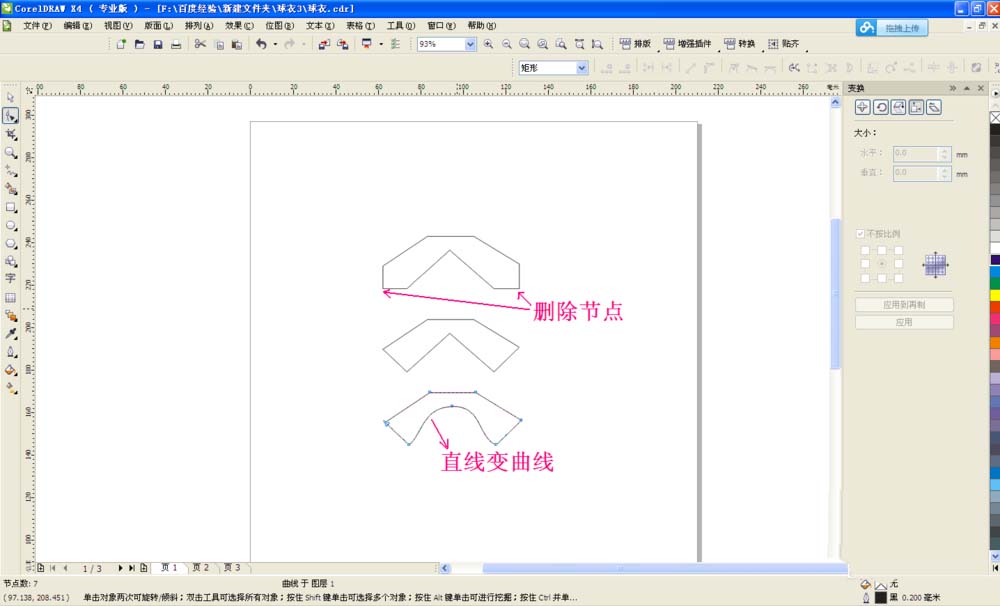Select the Shape tool in the toolbox
The image size is (1000, 606).
click(11, 115)
